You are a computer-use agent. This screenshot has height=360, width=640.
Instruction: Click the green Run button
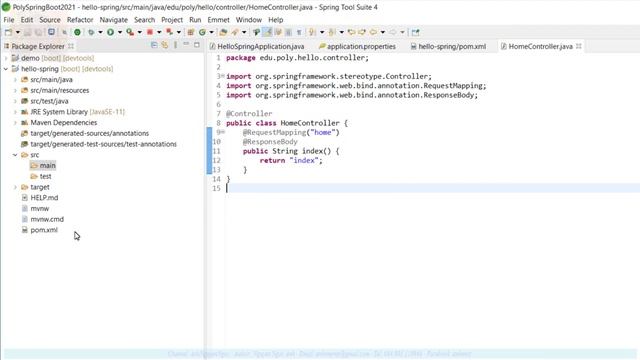click(x=110, y=32)
